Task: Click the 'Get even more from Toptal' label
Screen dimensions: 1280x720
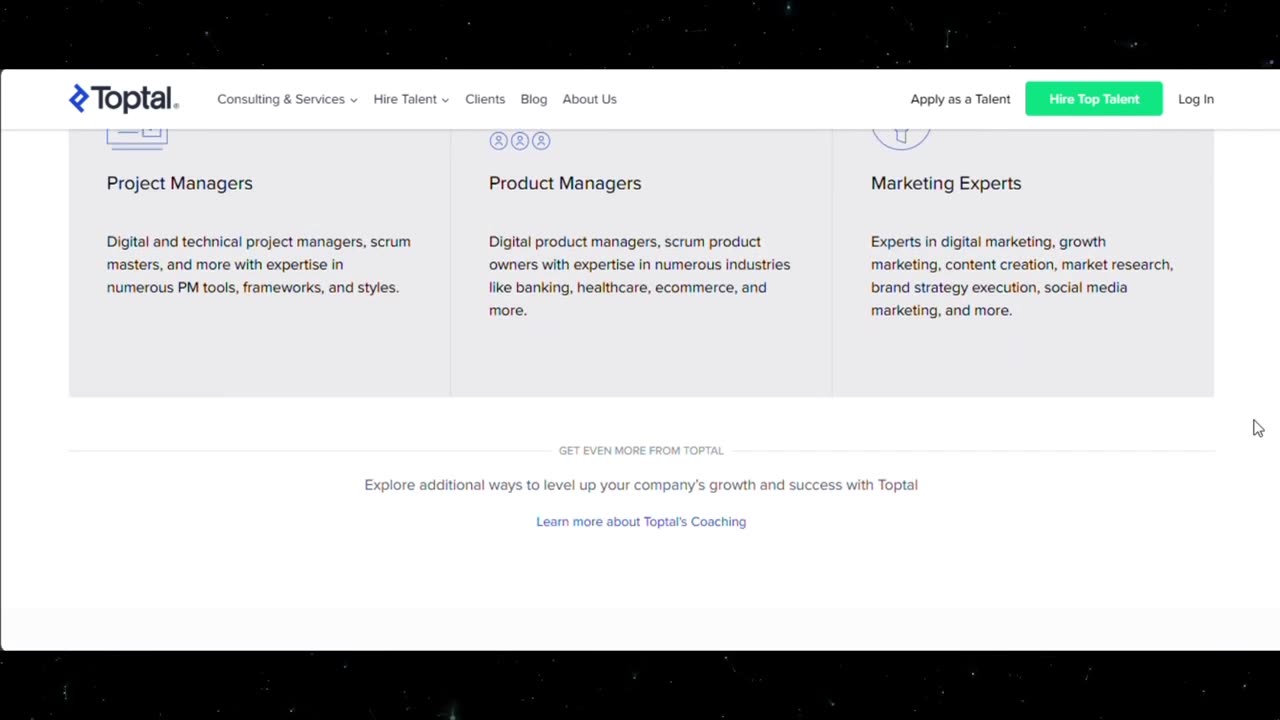Action: pyautogui.click(x=641, y=450)
